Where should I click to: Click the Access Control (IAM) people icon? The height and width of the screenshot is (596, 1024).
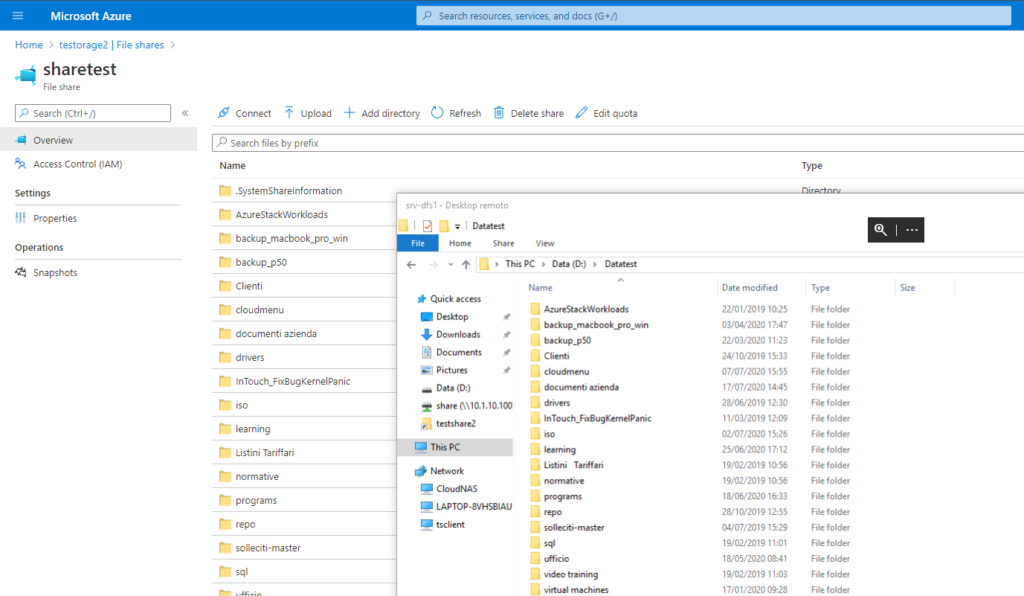point(21,164)
